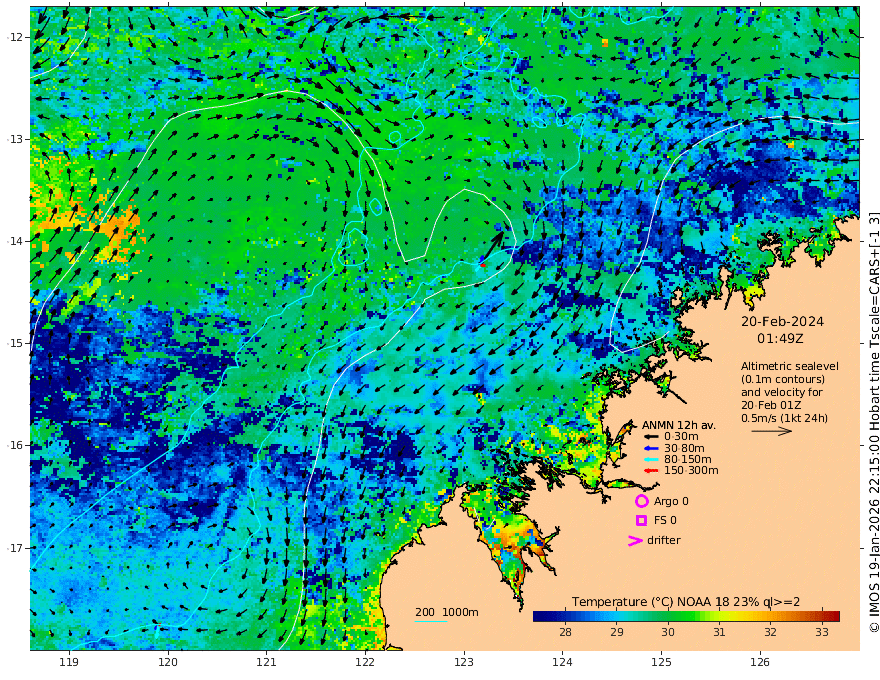
Task: Click the dark red end of temperature colorbar
Action: (836, 616)
